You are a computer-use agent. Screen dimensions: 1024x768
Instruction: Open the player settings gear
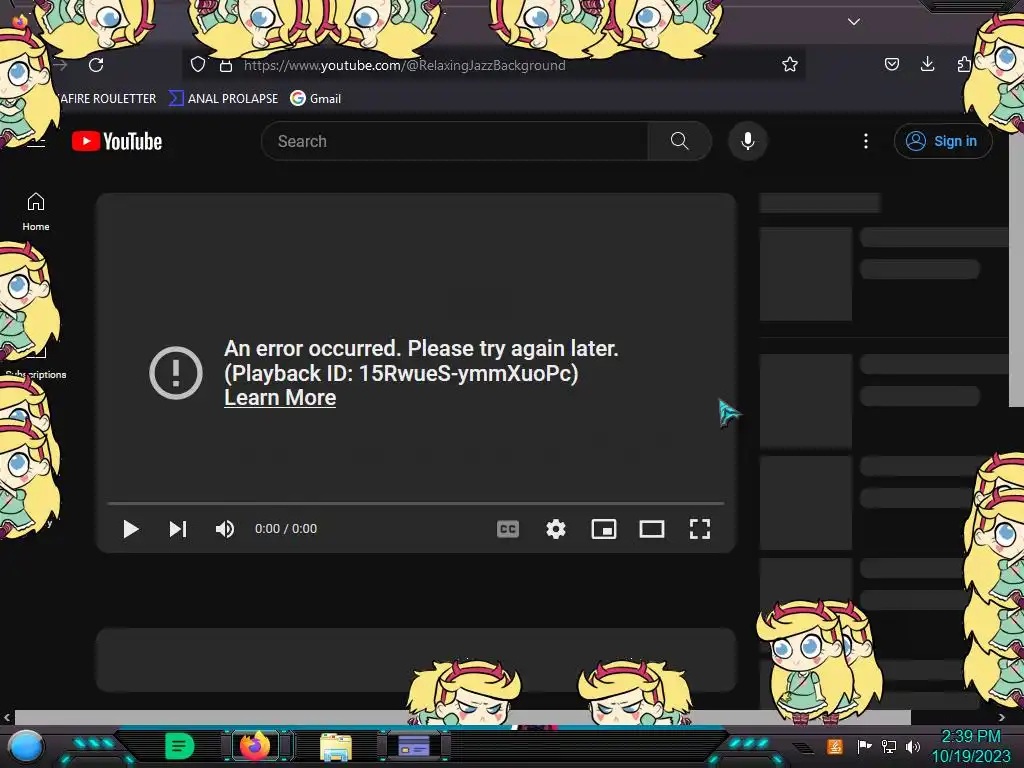click(x=556, y=529)
